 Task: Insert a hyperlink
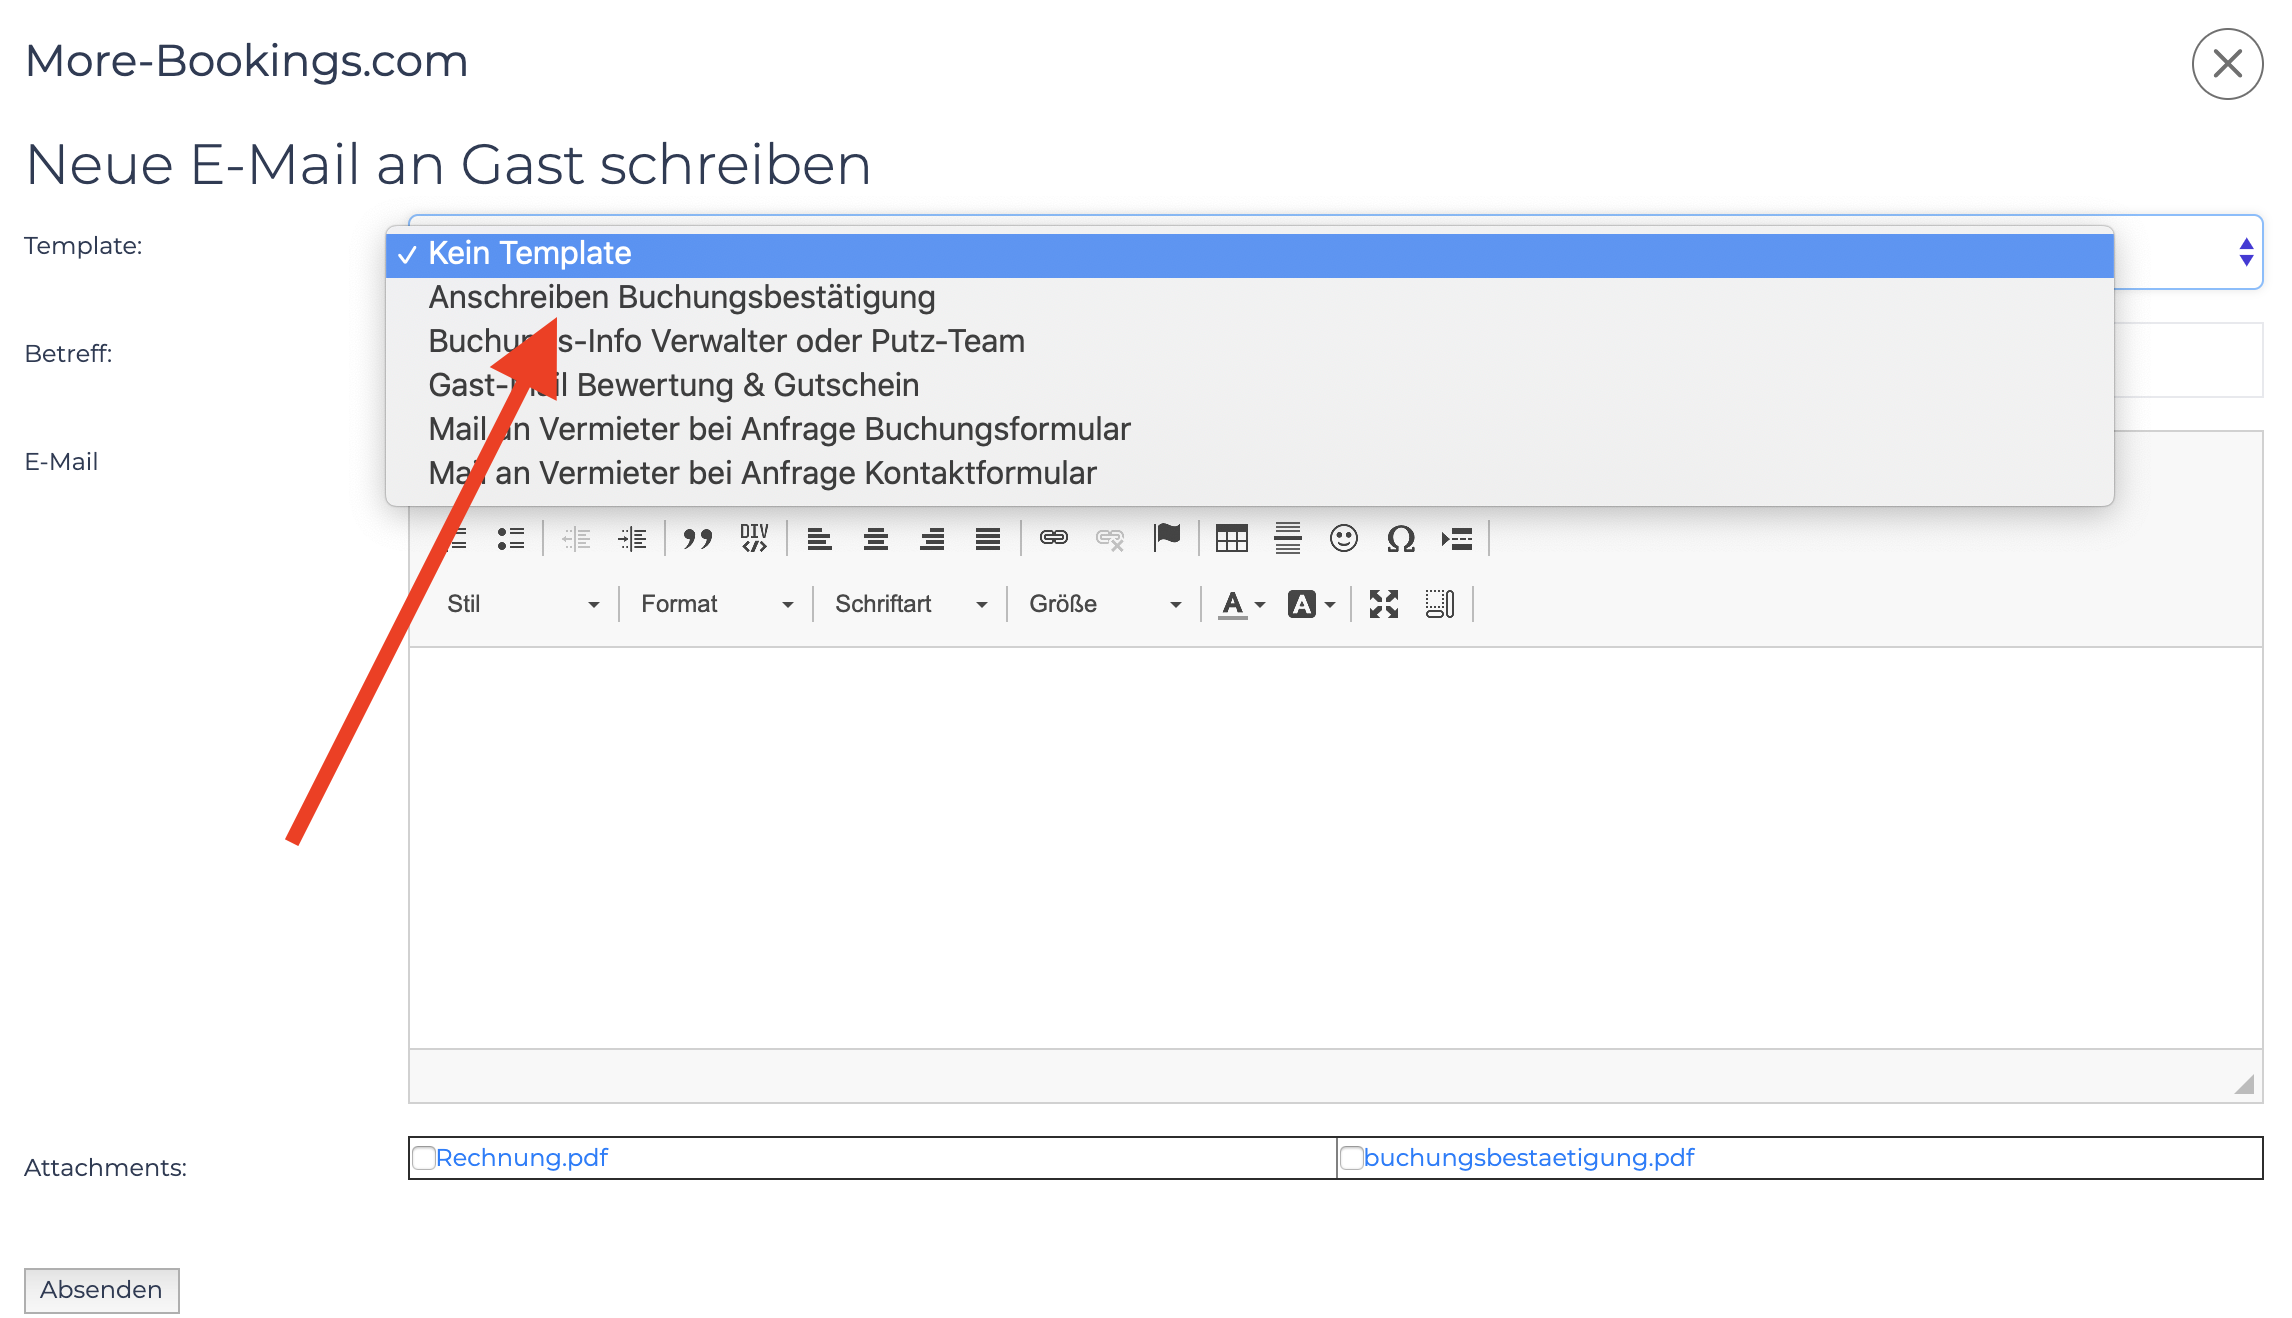(x=1054, y=539)
